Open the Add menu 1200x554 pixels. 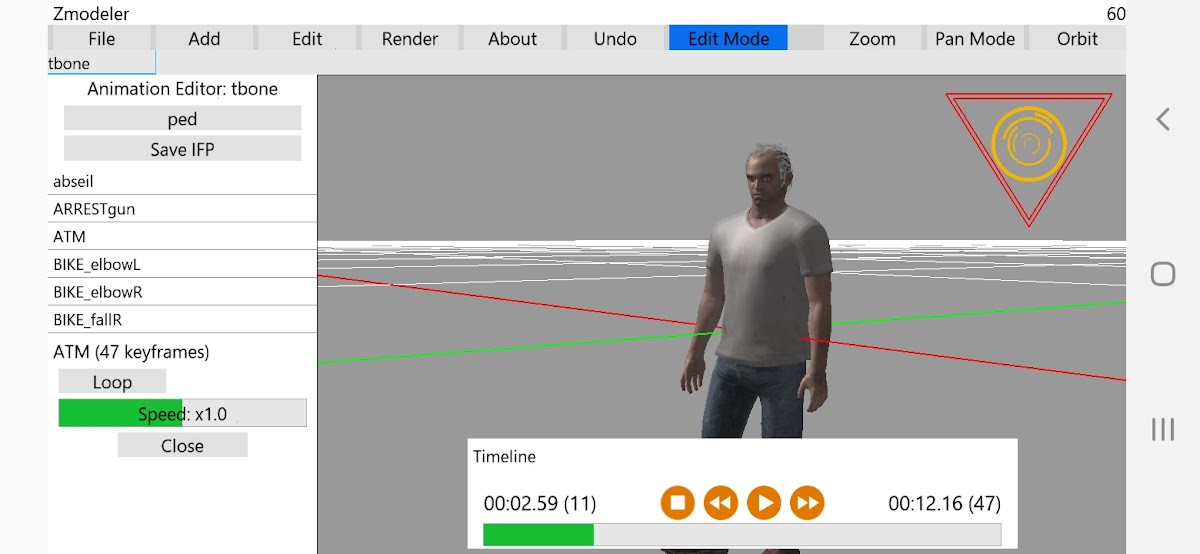point(204,39)
